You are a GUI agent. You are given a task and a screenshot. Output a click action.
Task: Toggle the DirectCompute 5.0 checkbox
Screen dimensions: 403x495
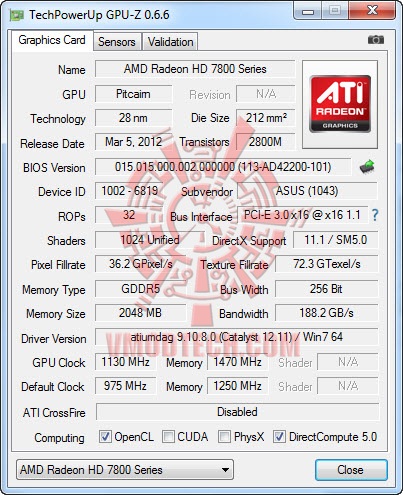pos(279,436)
